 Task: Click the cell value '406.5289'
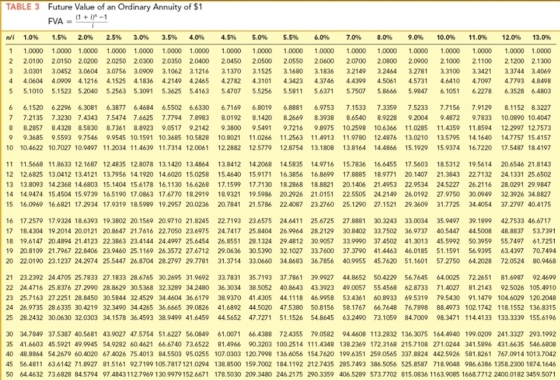(353, 375)
